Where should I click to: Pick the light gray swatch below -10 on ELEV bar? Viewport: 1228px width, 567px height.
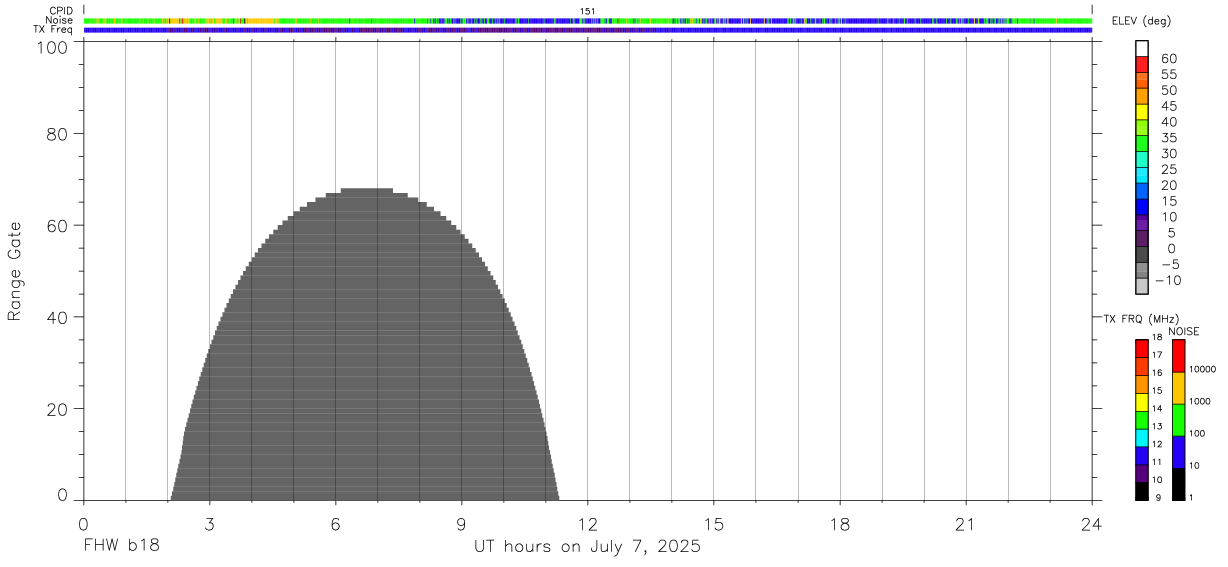(1142, 287)
